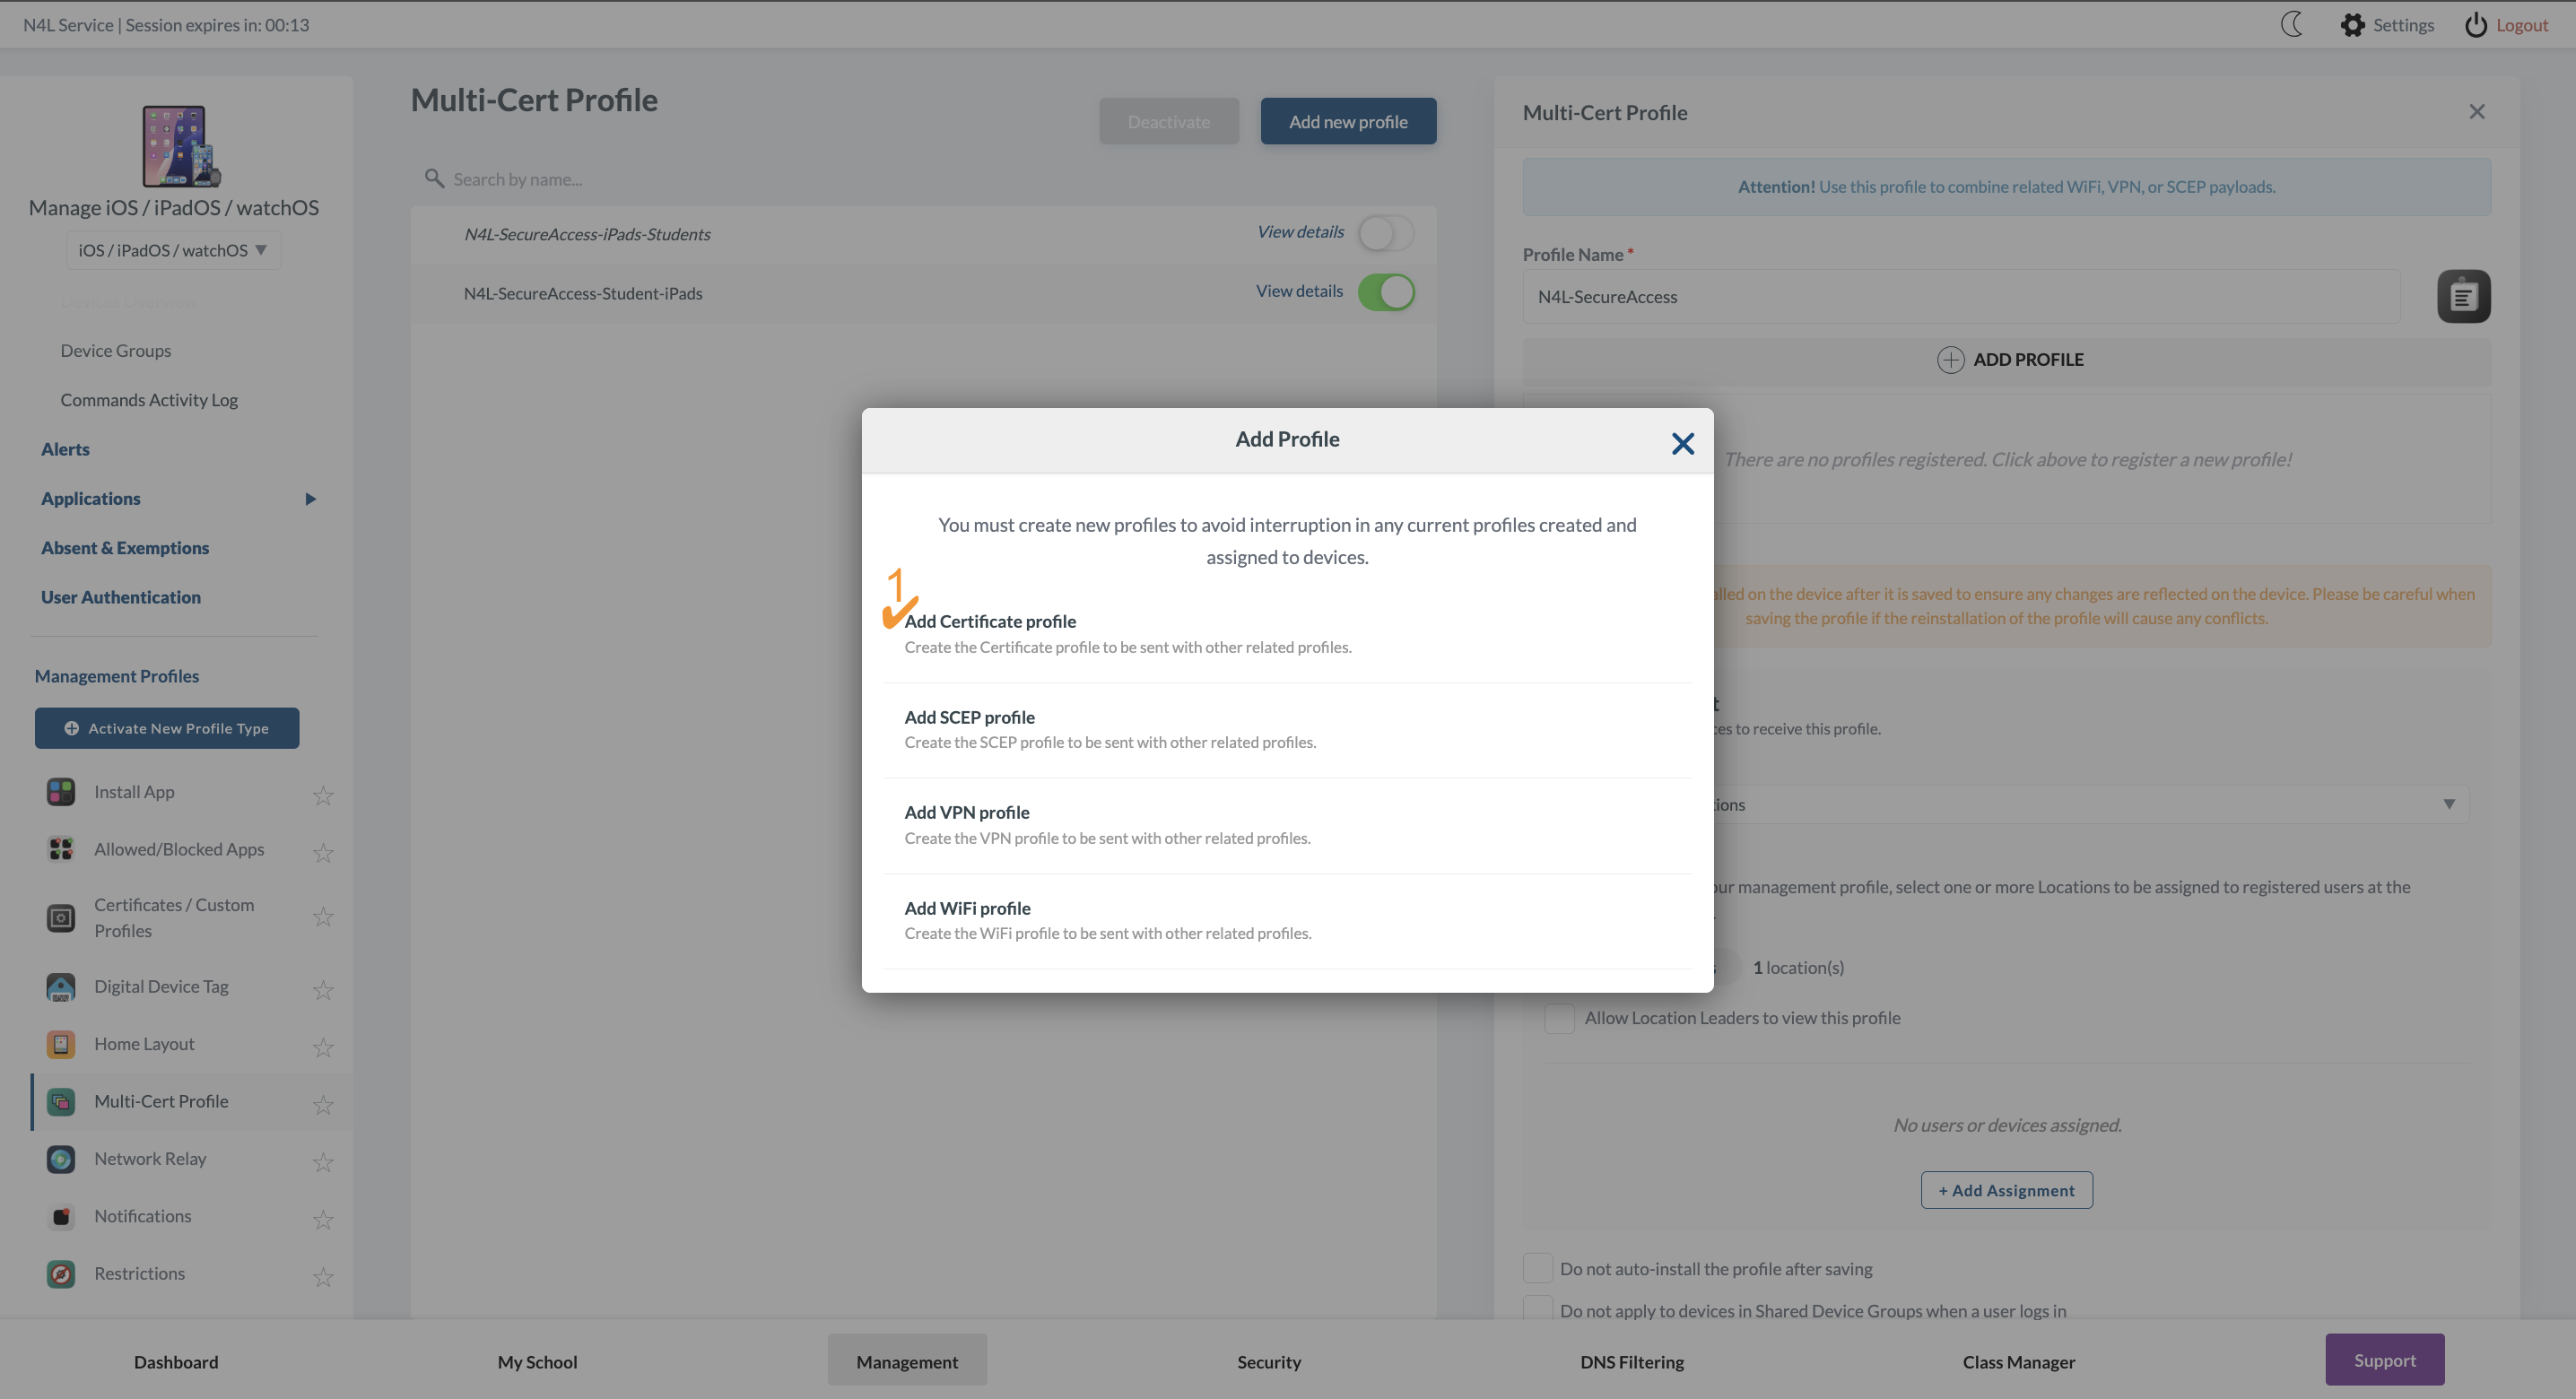Click + Add Assignment button
The width and height of the screenshot is (2576, 1399).
pyautogui.click(x=2006, y=1190)
